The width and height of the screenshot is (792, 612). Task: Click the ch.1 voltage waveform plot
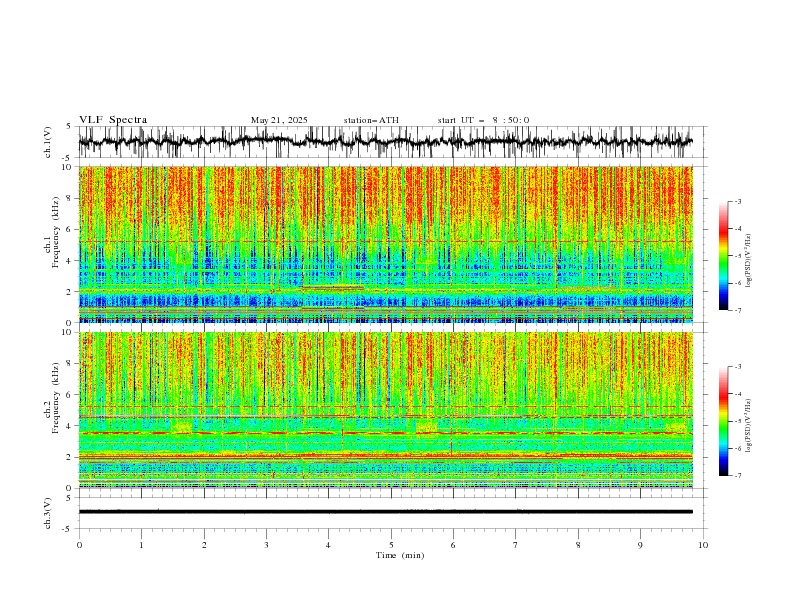[x=392, y=142]
